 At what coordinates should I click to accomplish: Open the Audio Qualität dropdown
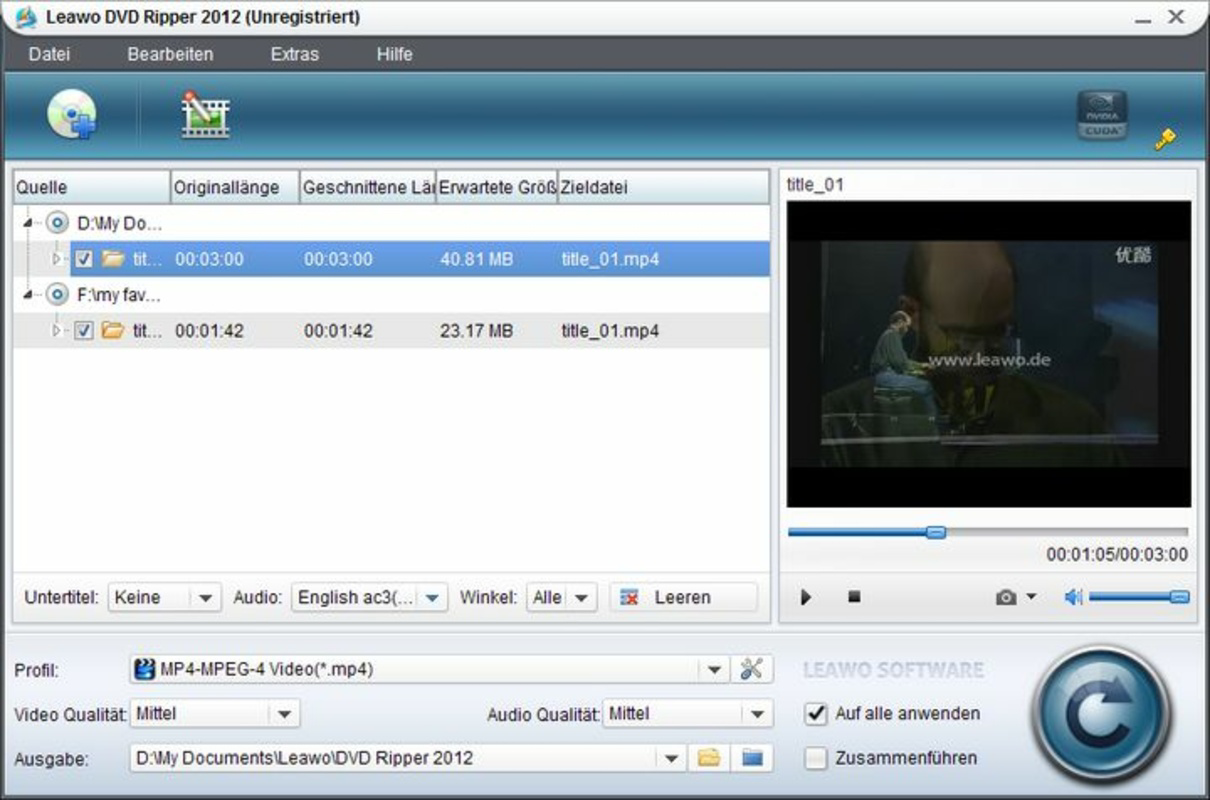click(688, 714)
